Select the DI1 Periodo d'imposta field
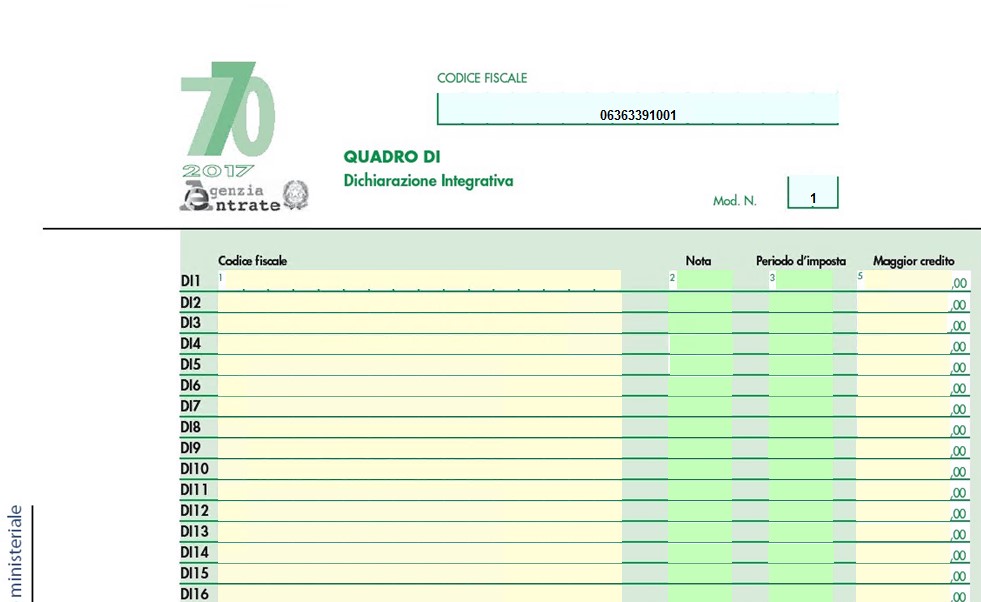The width and height of the screenshot is (981, 602). (801, 280)
